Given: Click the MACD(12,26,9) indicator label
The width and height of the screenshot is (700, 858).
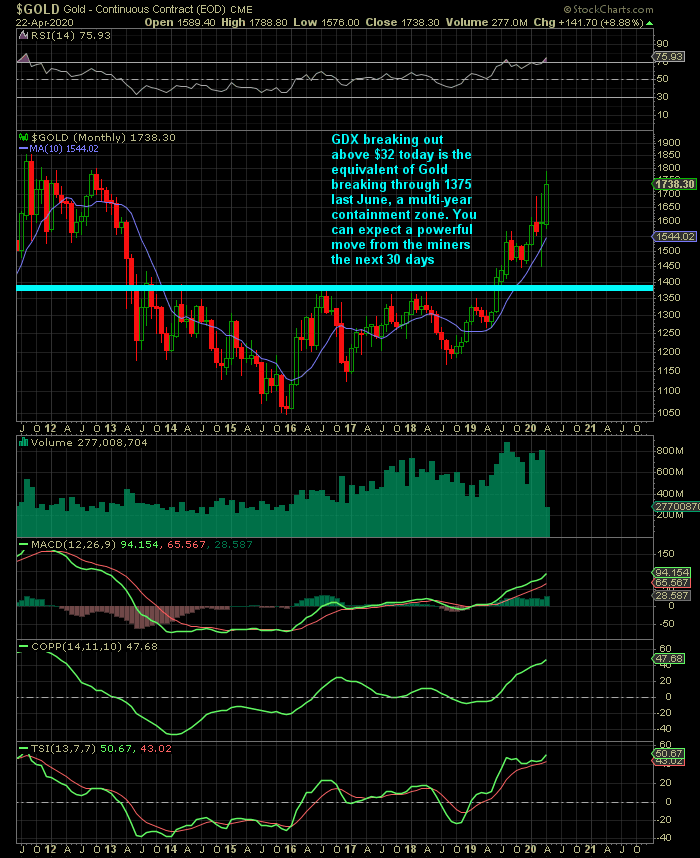Looking at the screenshot, I should [x=73, y=544].
